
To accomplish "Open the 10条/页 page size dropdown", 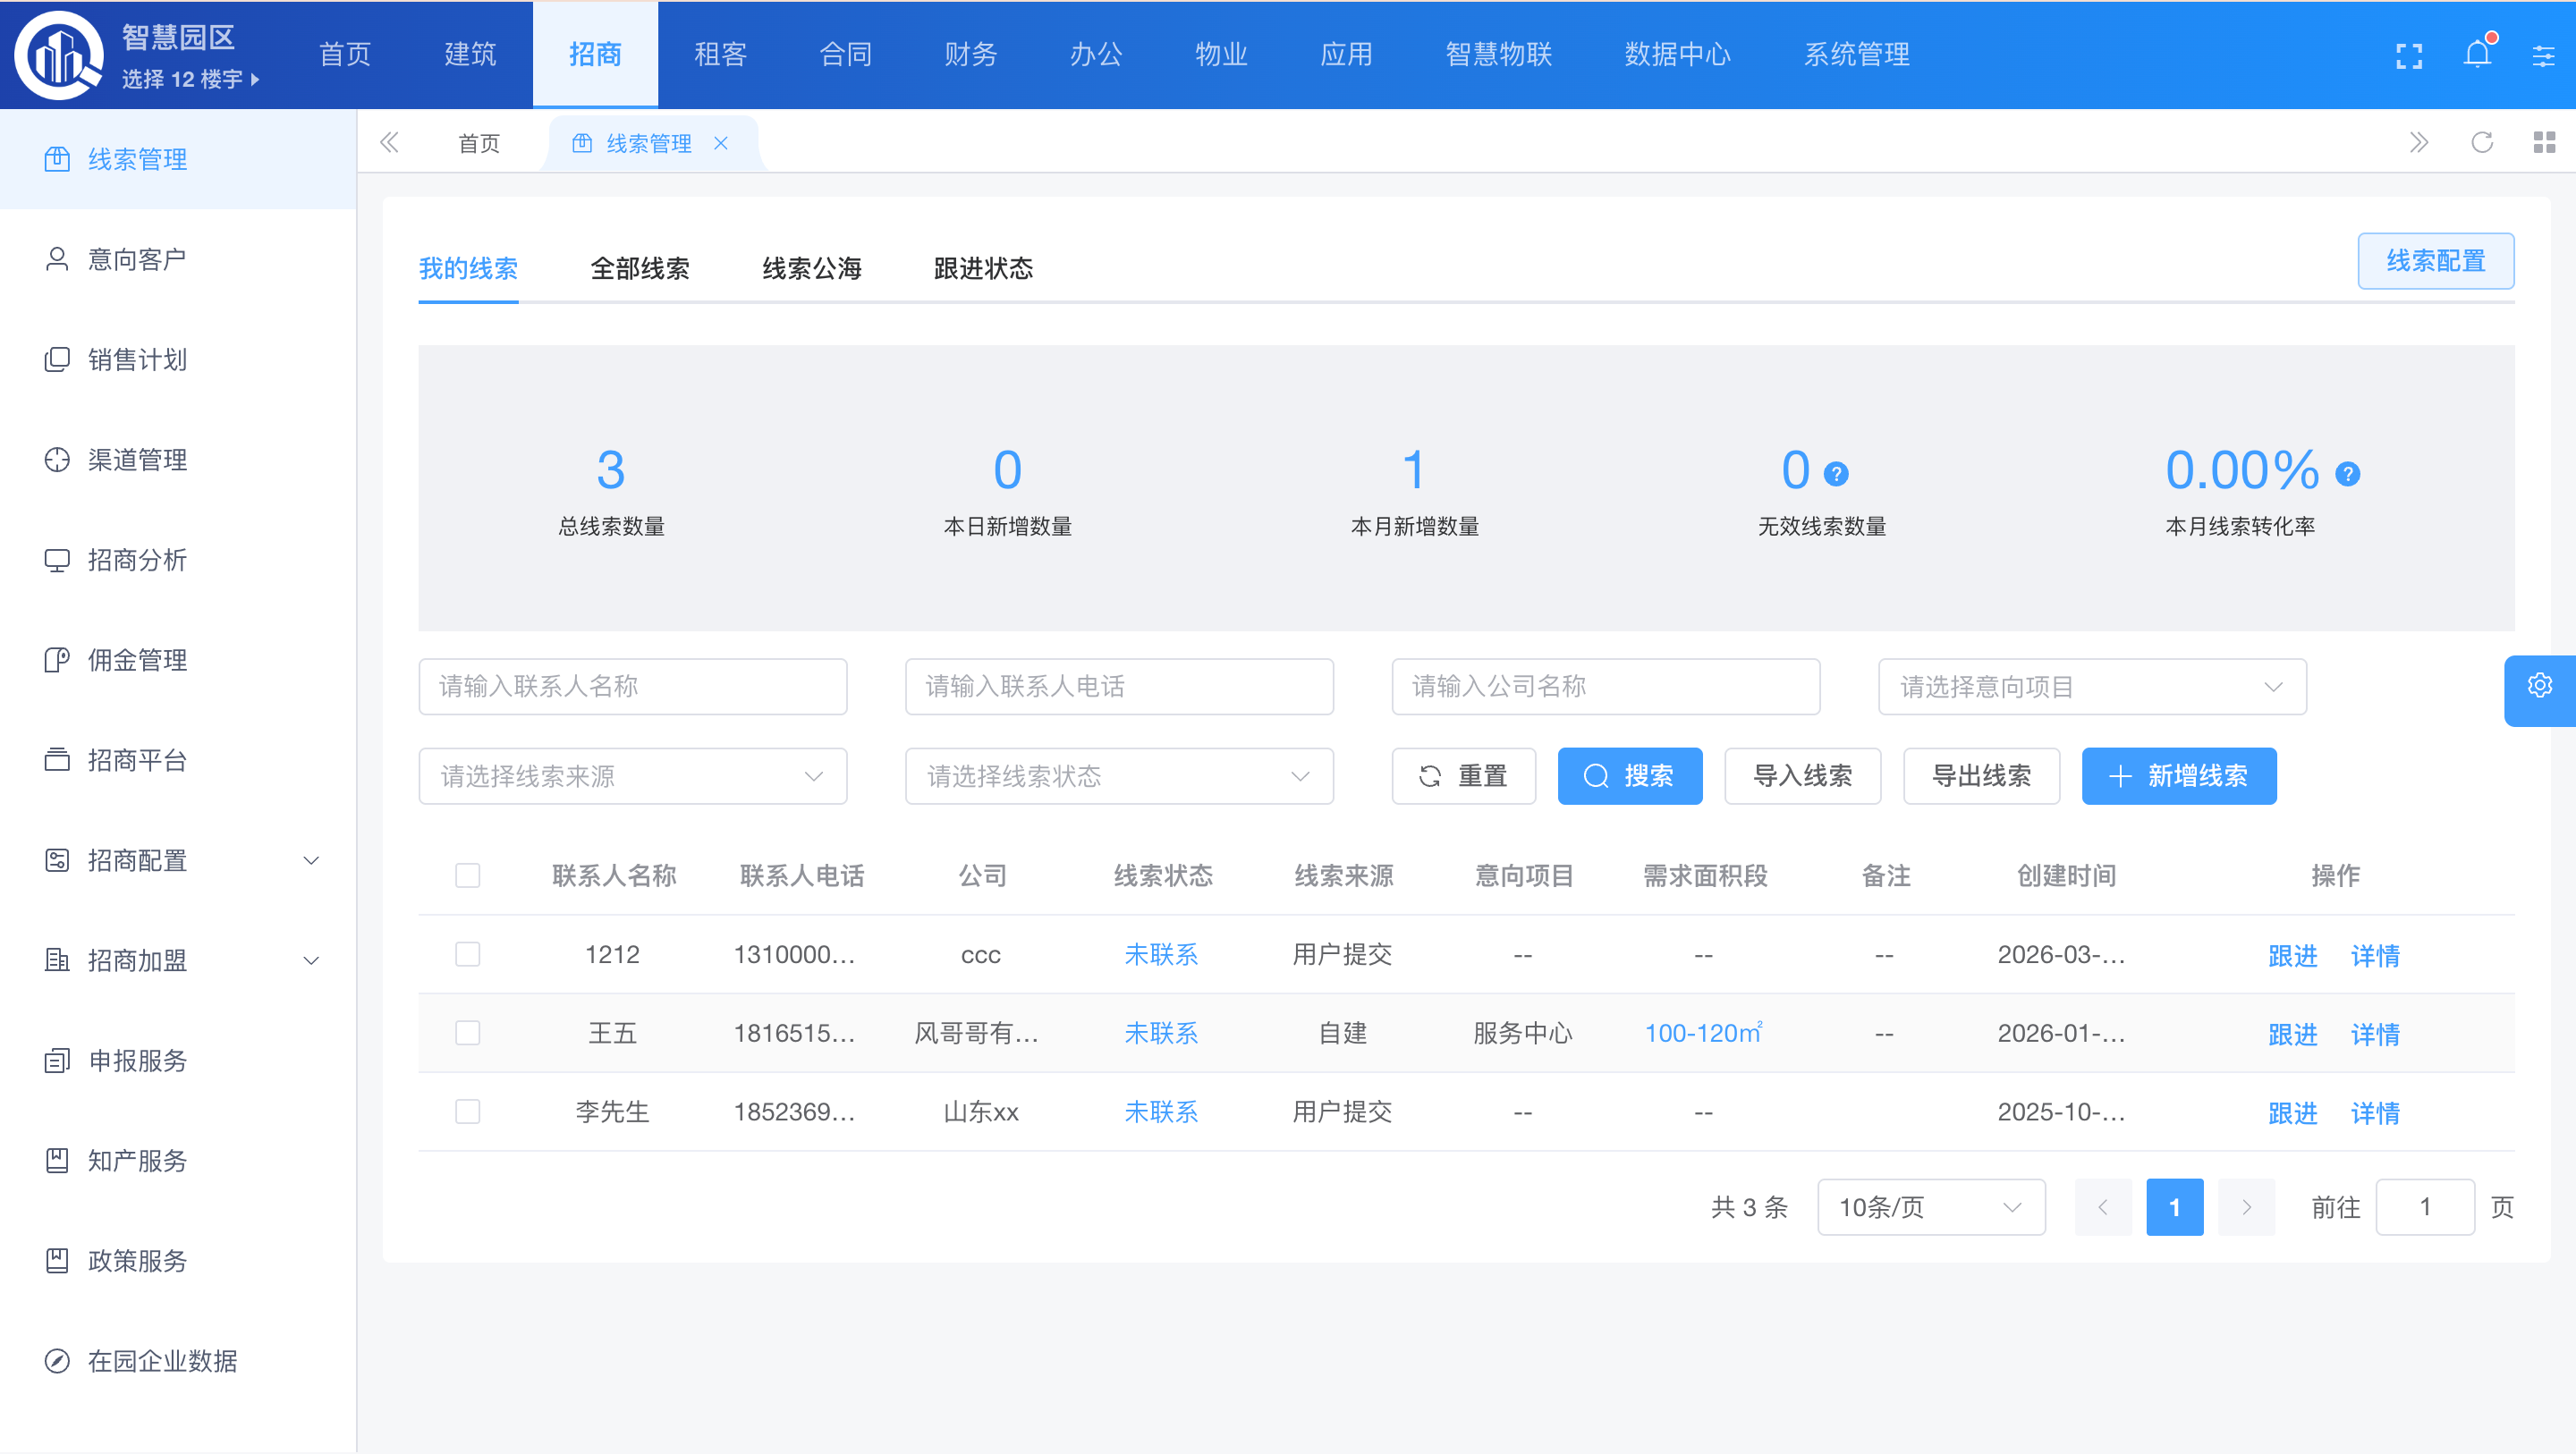I will click(1930, 1207).
